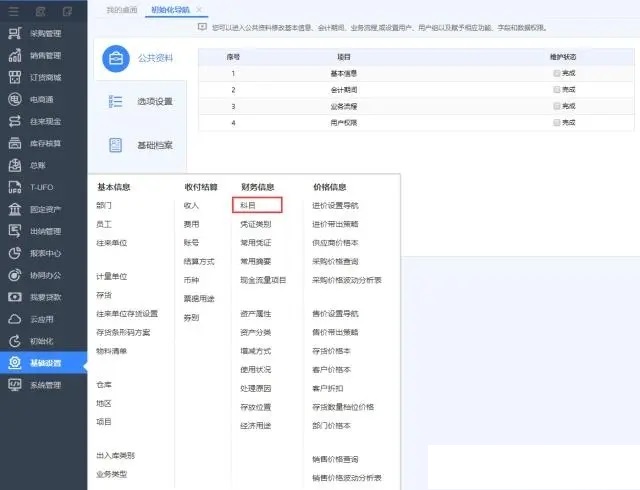This screenshot has width=640, height=490.
Task: Click the 基础档案 document icon
Action: coord(116,145)
